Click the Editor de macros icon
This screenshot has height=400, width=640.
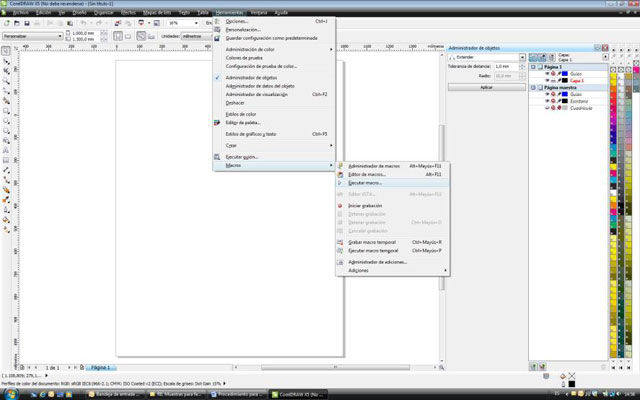coord(341,174)
